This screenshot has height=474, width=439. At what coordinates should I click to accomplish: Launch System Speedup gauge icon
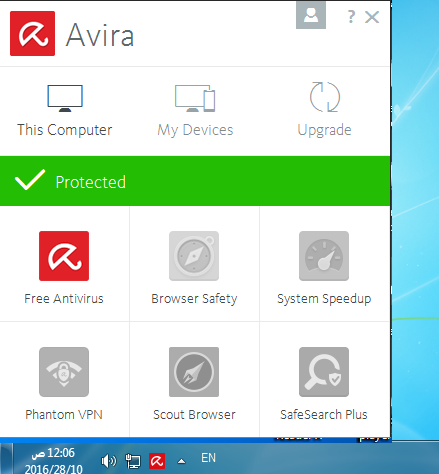324,256
